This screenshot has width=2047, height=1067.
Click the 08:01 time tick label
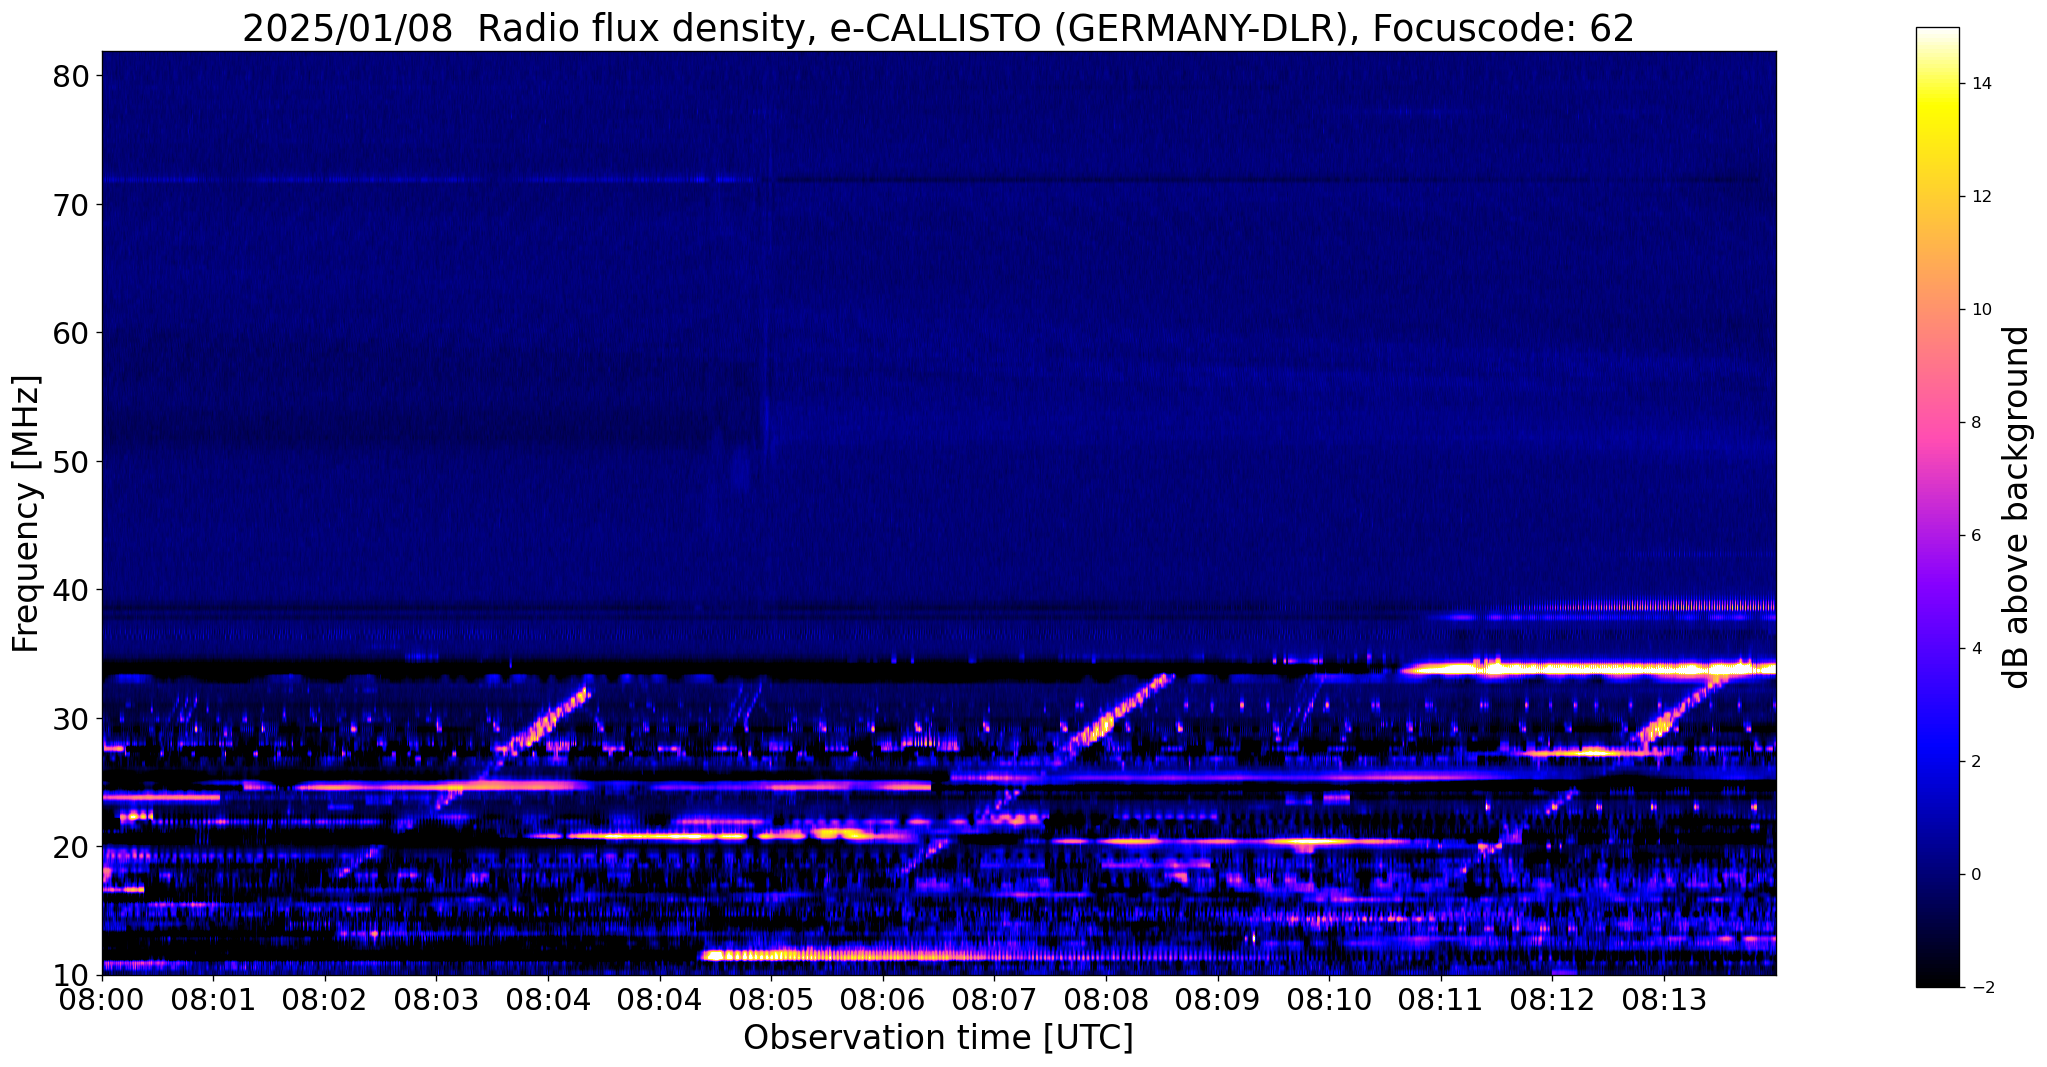213,999
